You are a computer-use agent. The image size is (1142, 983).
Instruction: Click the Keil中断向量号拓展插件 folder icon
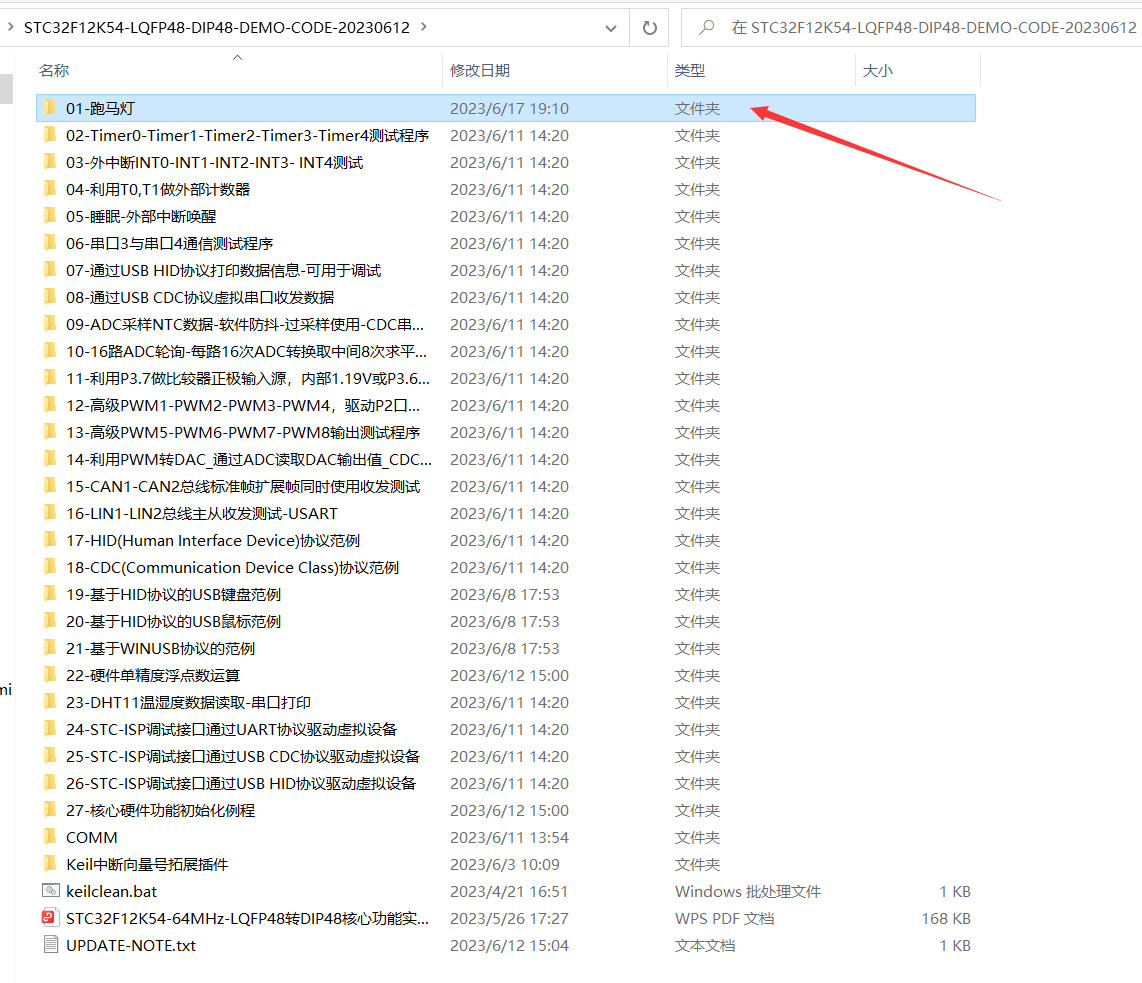tap(50, 864)
